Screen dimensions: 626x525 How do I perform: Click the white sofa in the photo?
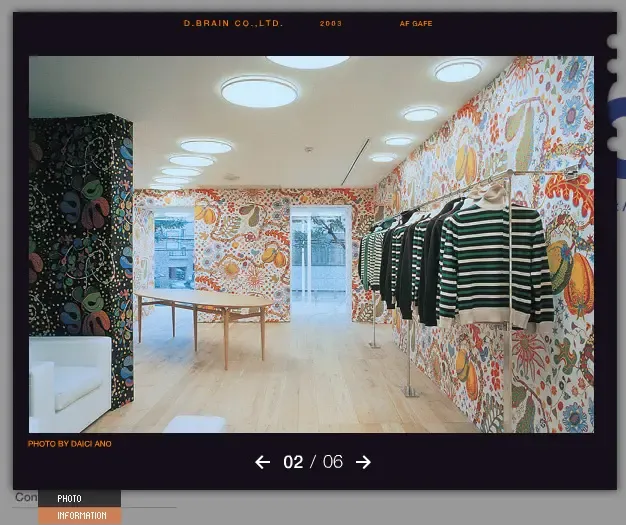70,384
